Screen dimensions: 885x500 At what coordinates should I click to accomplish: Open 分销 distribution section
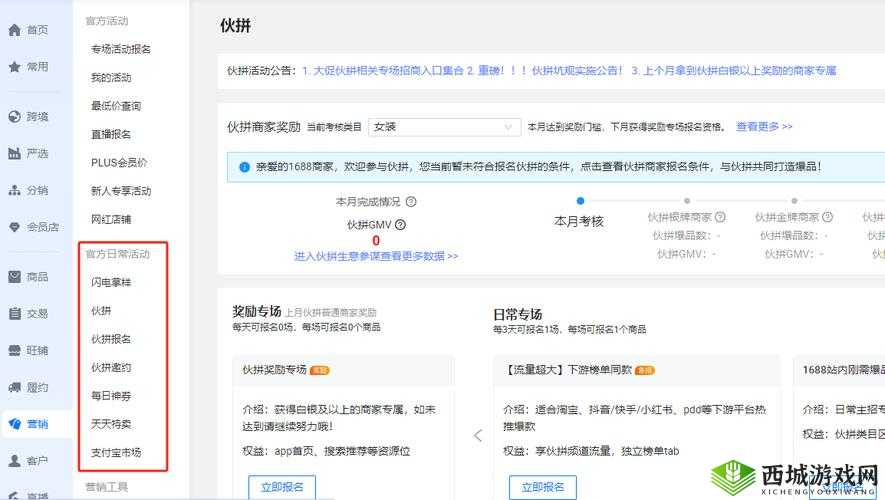28,190
